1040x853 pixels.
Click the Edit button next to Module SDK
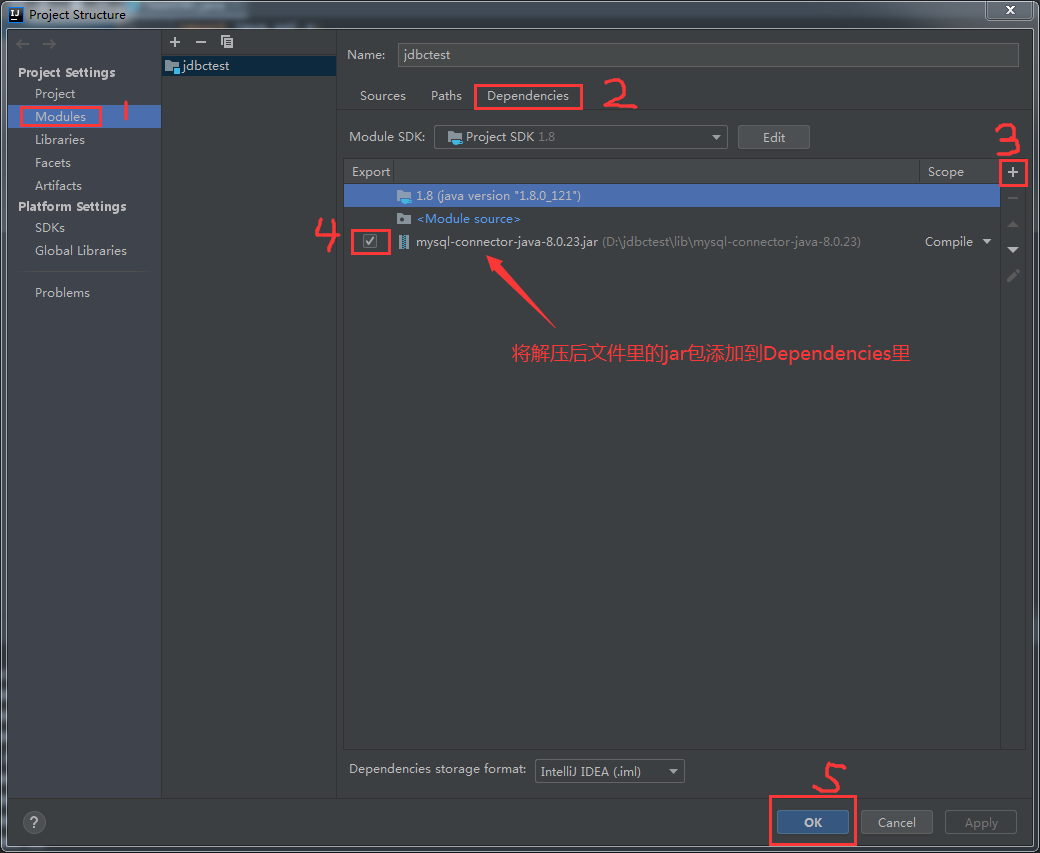(x=773, y=137)
